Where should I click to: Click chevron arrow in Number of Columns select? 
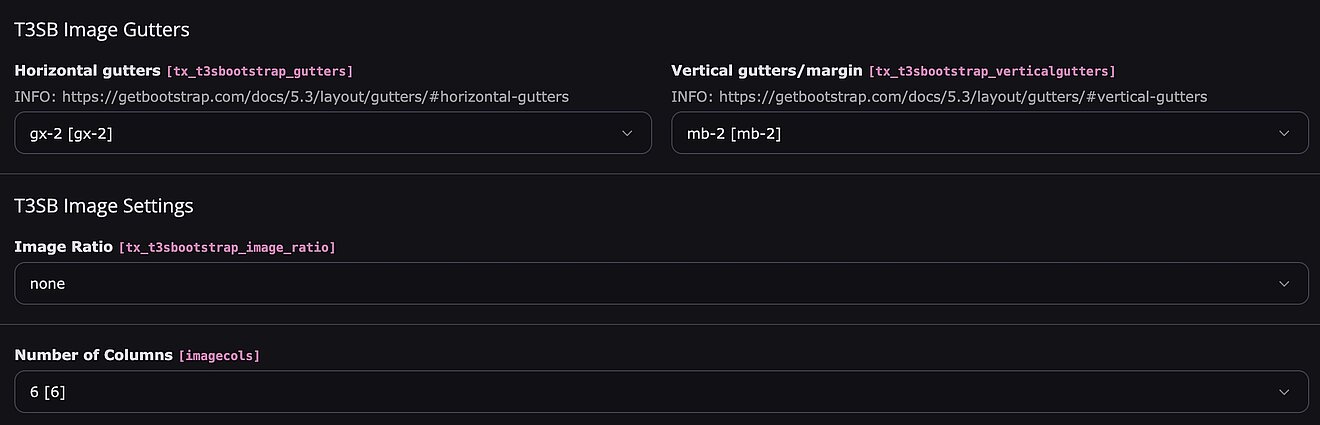coord(1284,392)
